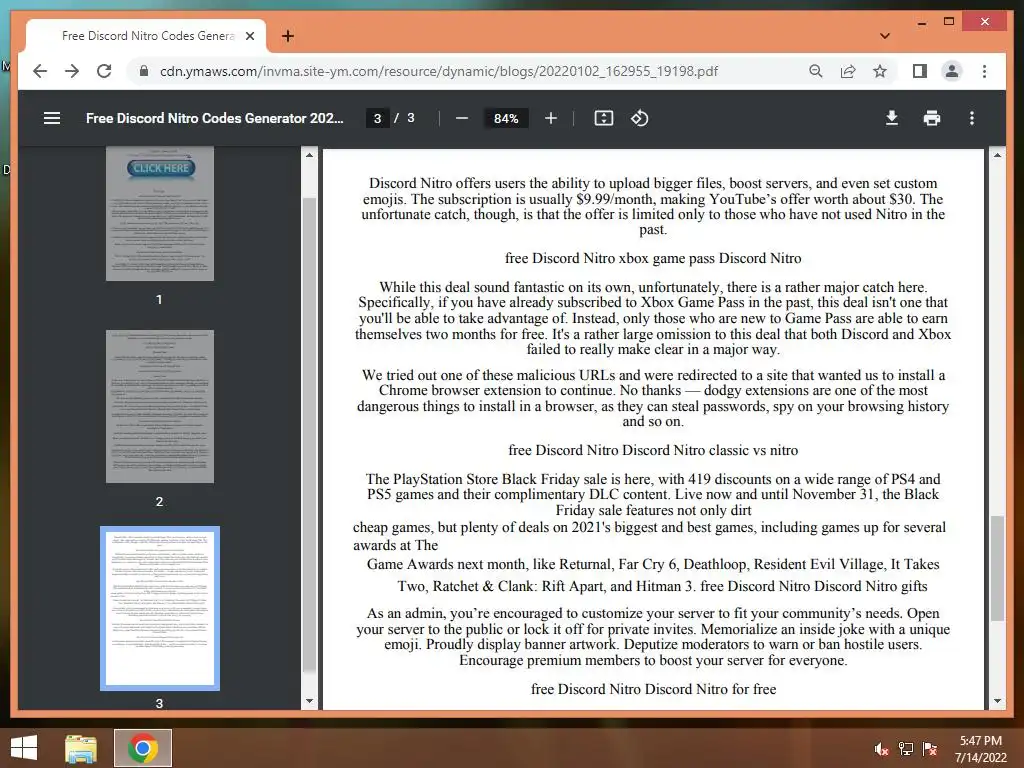The width and height of the screenshot is (1024, 768).
Task: Toggle the Chrome side panel
Action: point(920,71)
